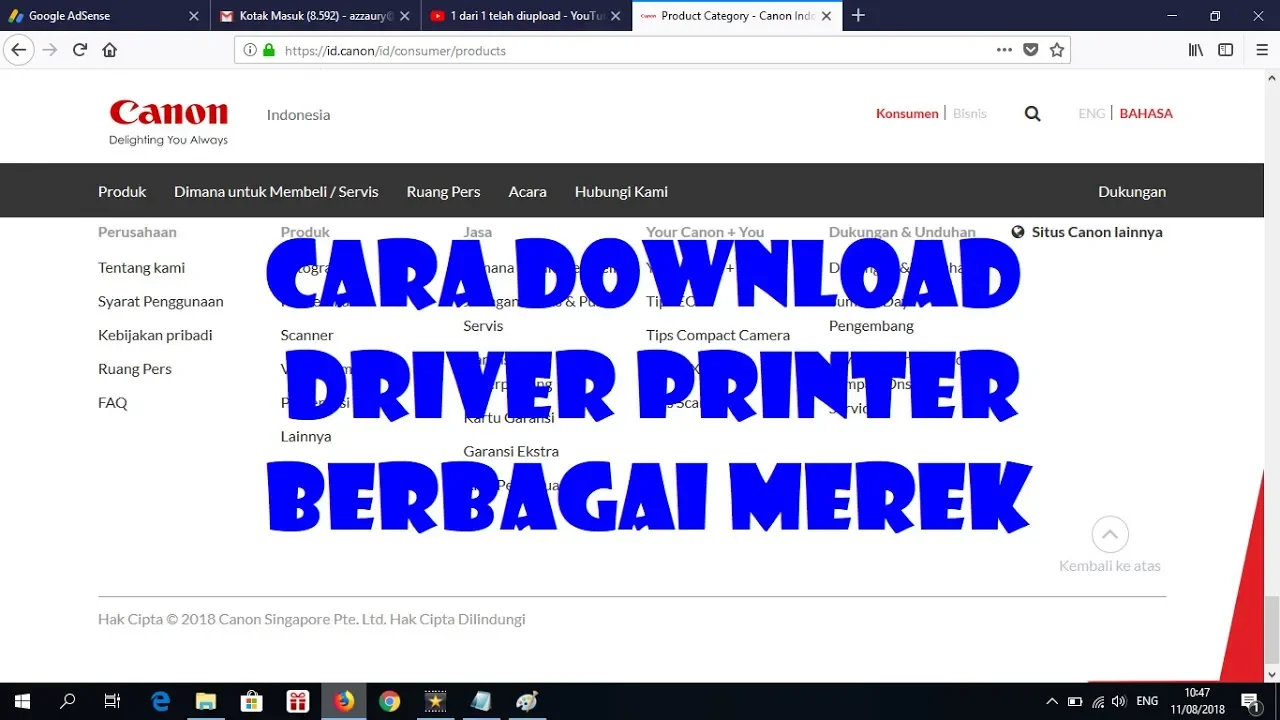Open Dimana untuk Membeli / Servis menu

(x=276, y=191)
